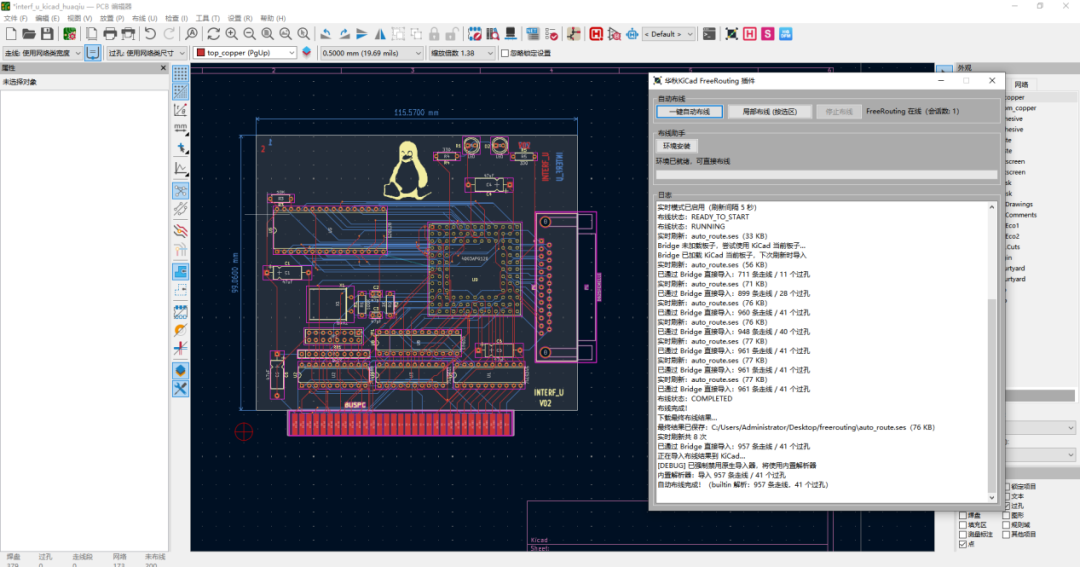
Task: Enable the 焊盘 selection filter checkbox
Action: pyautogui.click(x=963, y=515)
